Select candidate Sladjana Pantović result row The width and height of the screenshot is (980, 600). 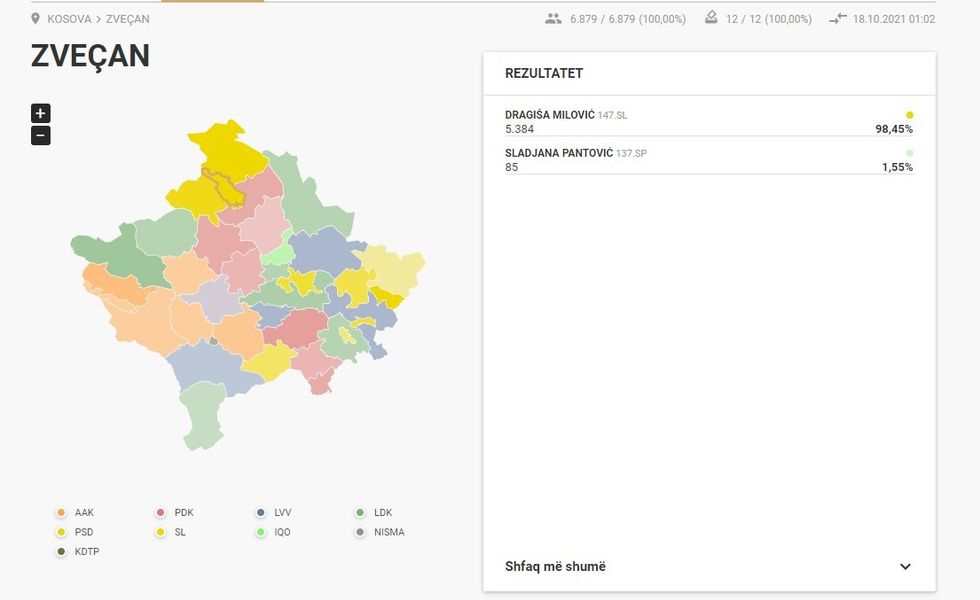click(x=708, y=160)
